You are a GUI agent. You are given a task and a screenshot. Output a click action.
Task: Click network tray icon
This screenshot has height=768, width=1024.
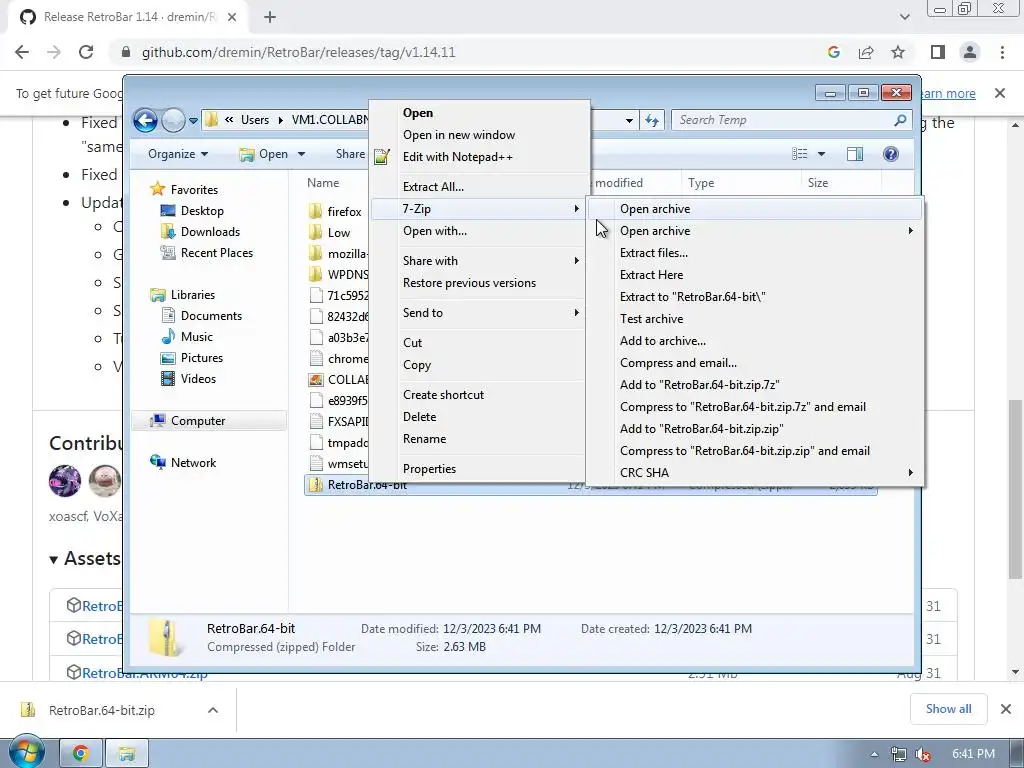click(899, 754)
